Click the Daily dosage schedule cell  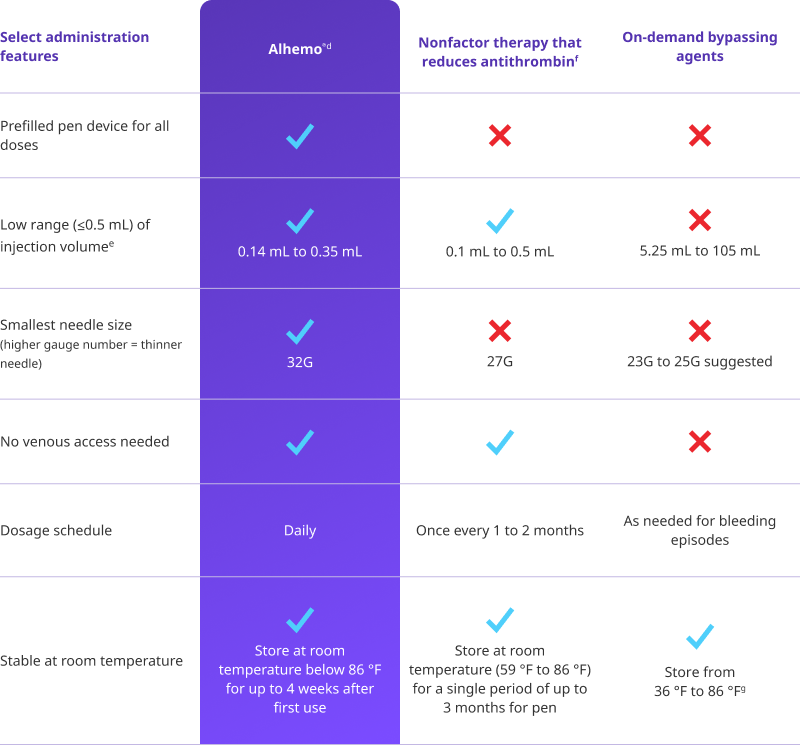click(x=299, y=531)
